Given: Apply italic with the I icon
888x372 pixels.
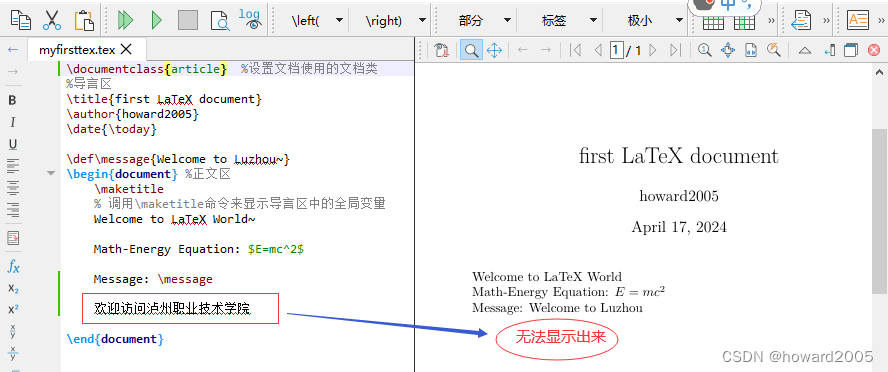Looking at the screenshot, I should click(12, 122).
